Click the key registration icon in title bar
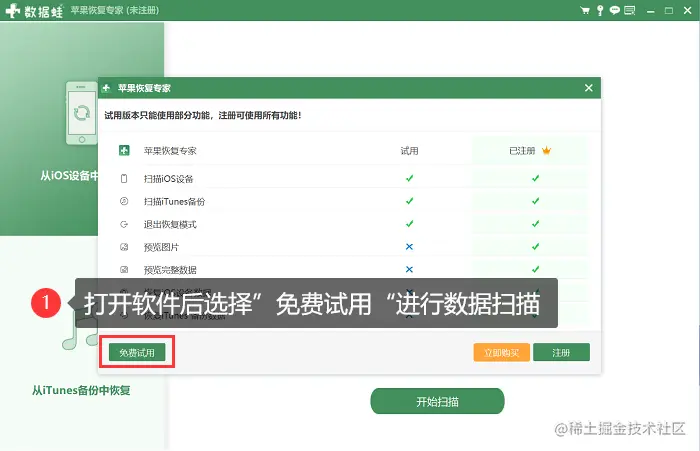Screen dimensions: 700x451 coord(600,10)
